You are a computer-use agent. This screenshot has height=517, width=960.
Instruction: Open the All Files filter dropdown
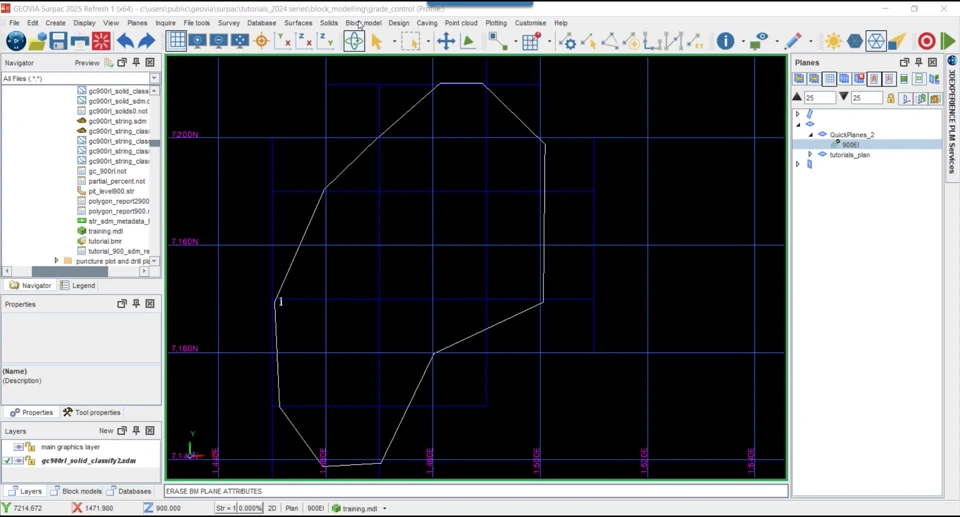point(154,78)
